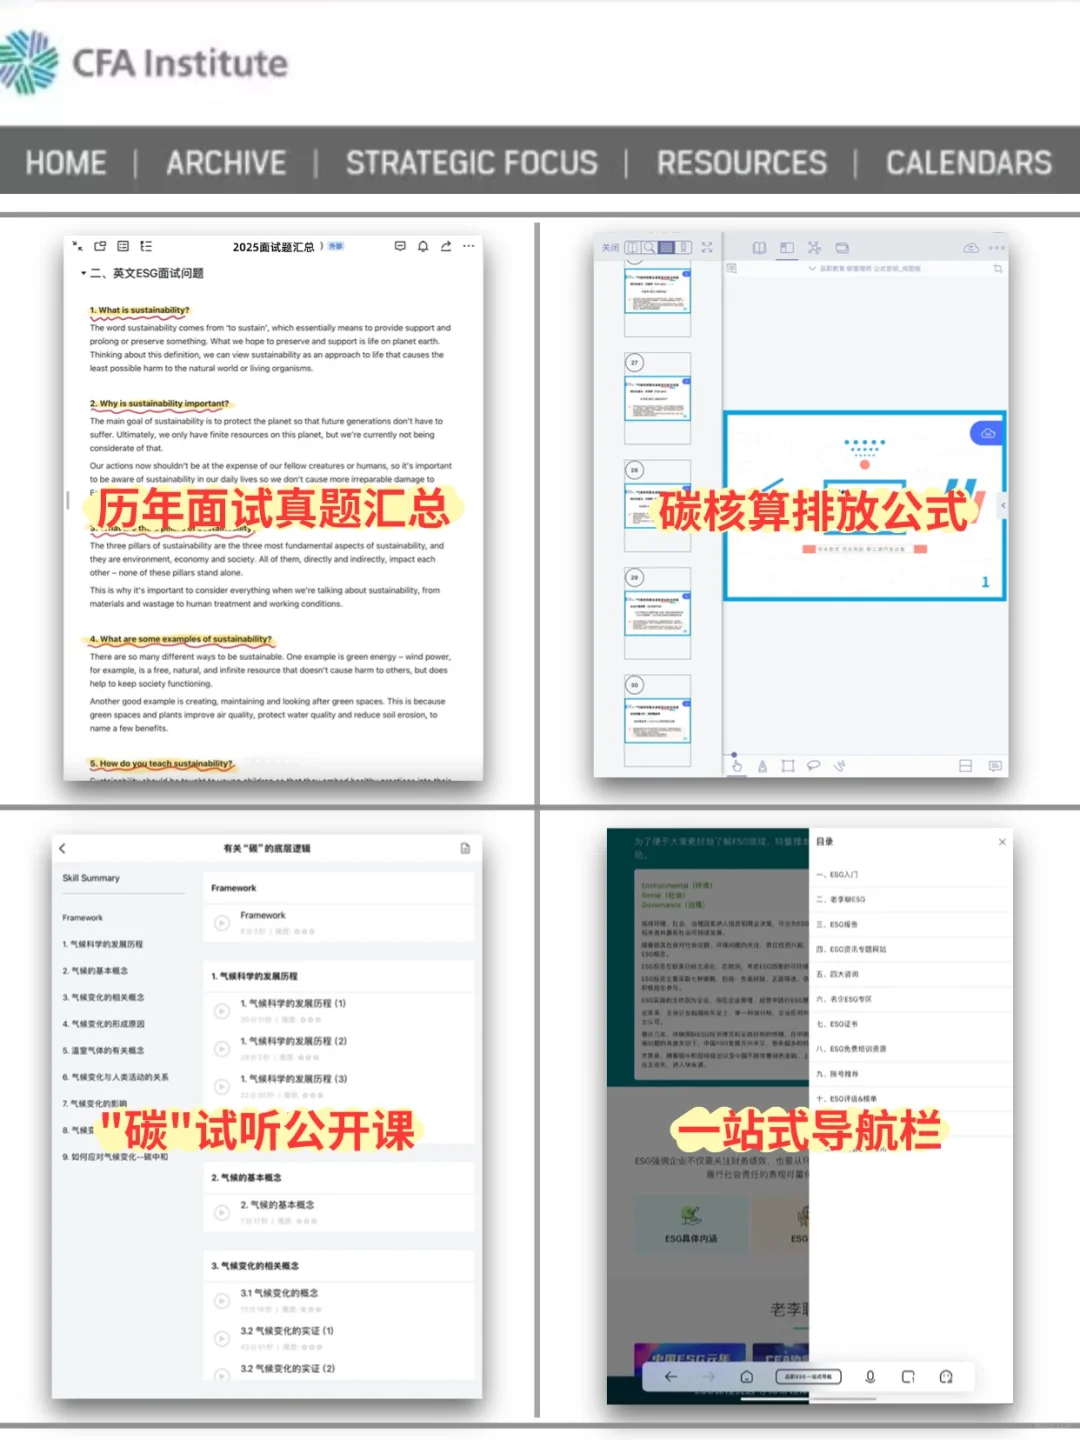The height and width of the screenshot is (1440, 1080).
Task: Open 三、ESG报告 in 目录 list
Action: point(911,924)
